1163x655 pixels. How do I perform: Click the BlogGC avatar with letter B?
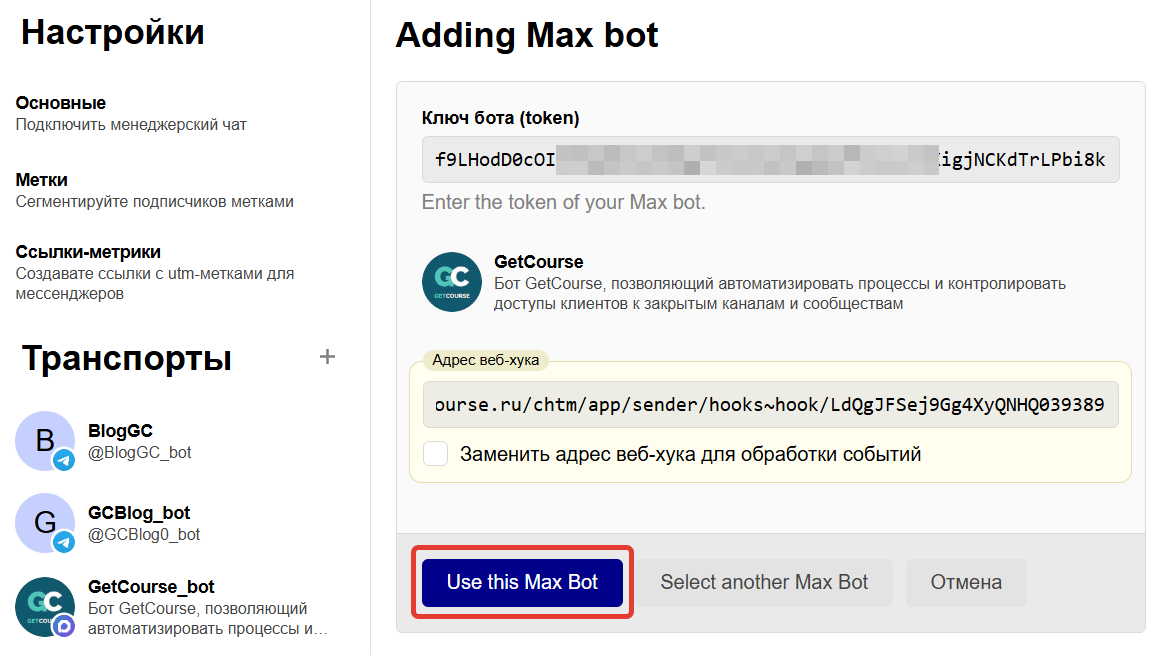(x=43, y=439)
